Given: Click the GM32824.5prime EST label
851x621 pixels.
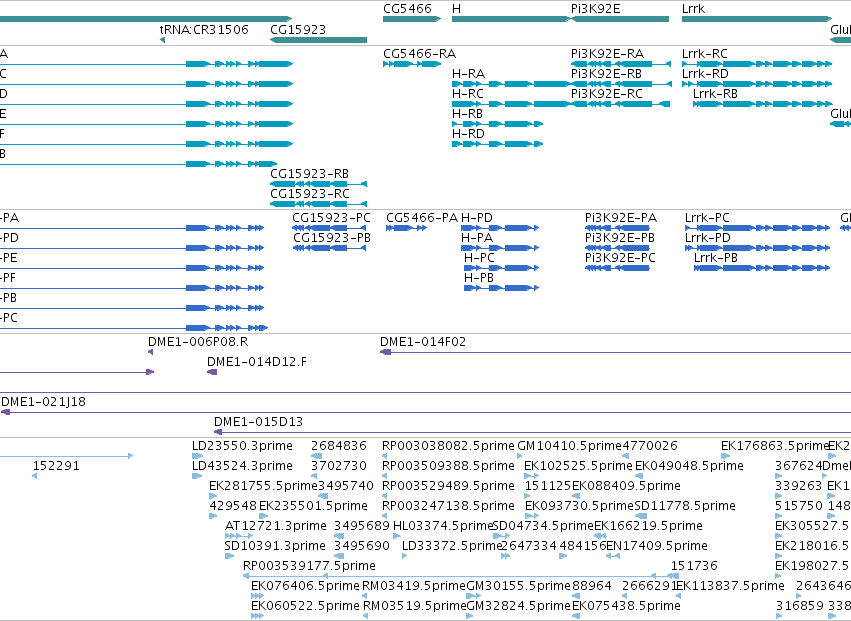Looking at the screenshot, I should [519, 607].
